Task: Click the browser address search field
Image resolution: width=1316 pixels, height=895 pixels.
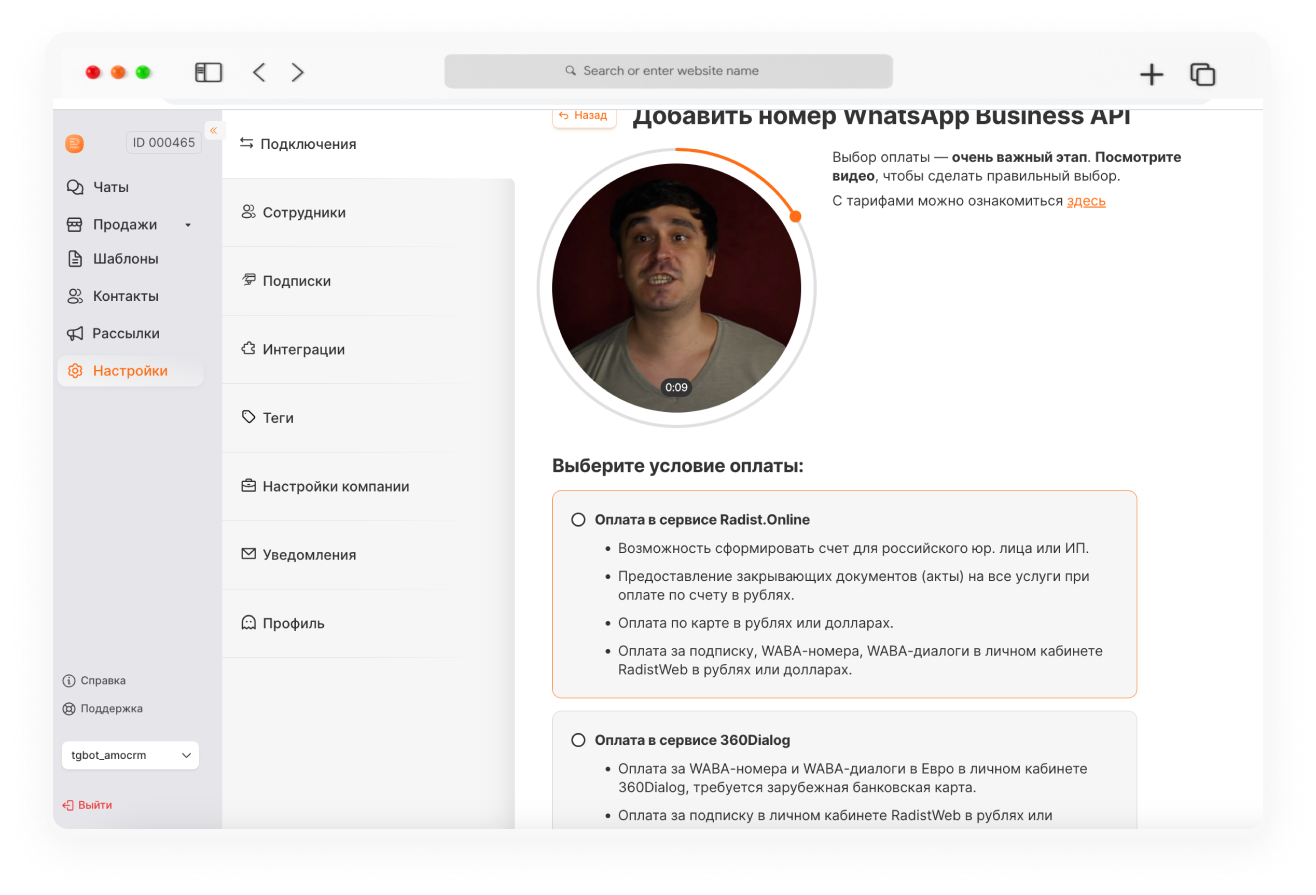Action: tap(668, 71)
